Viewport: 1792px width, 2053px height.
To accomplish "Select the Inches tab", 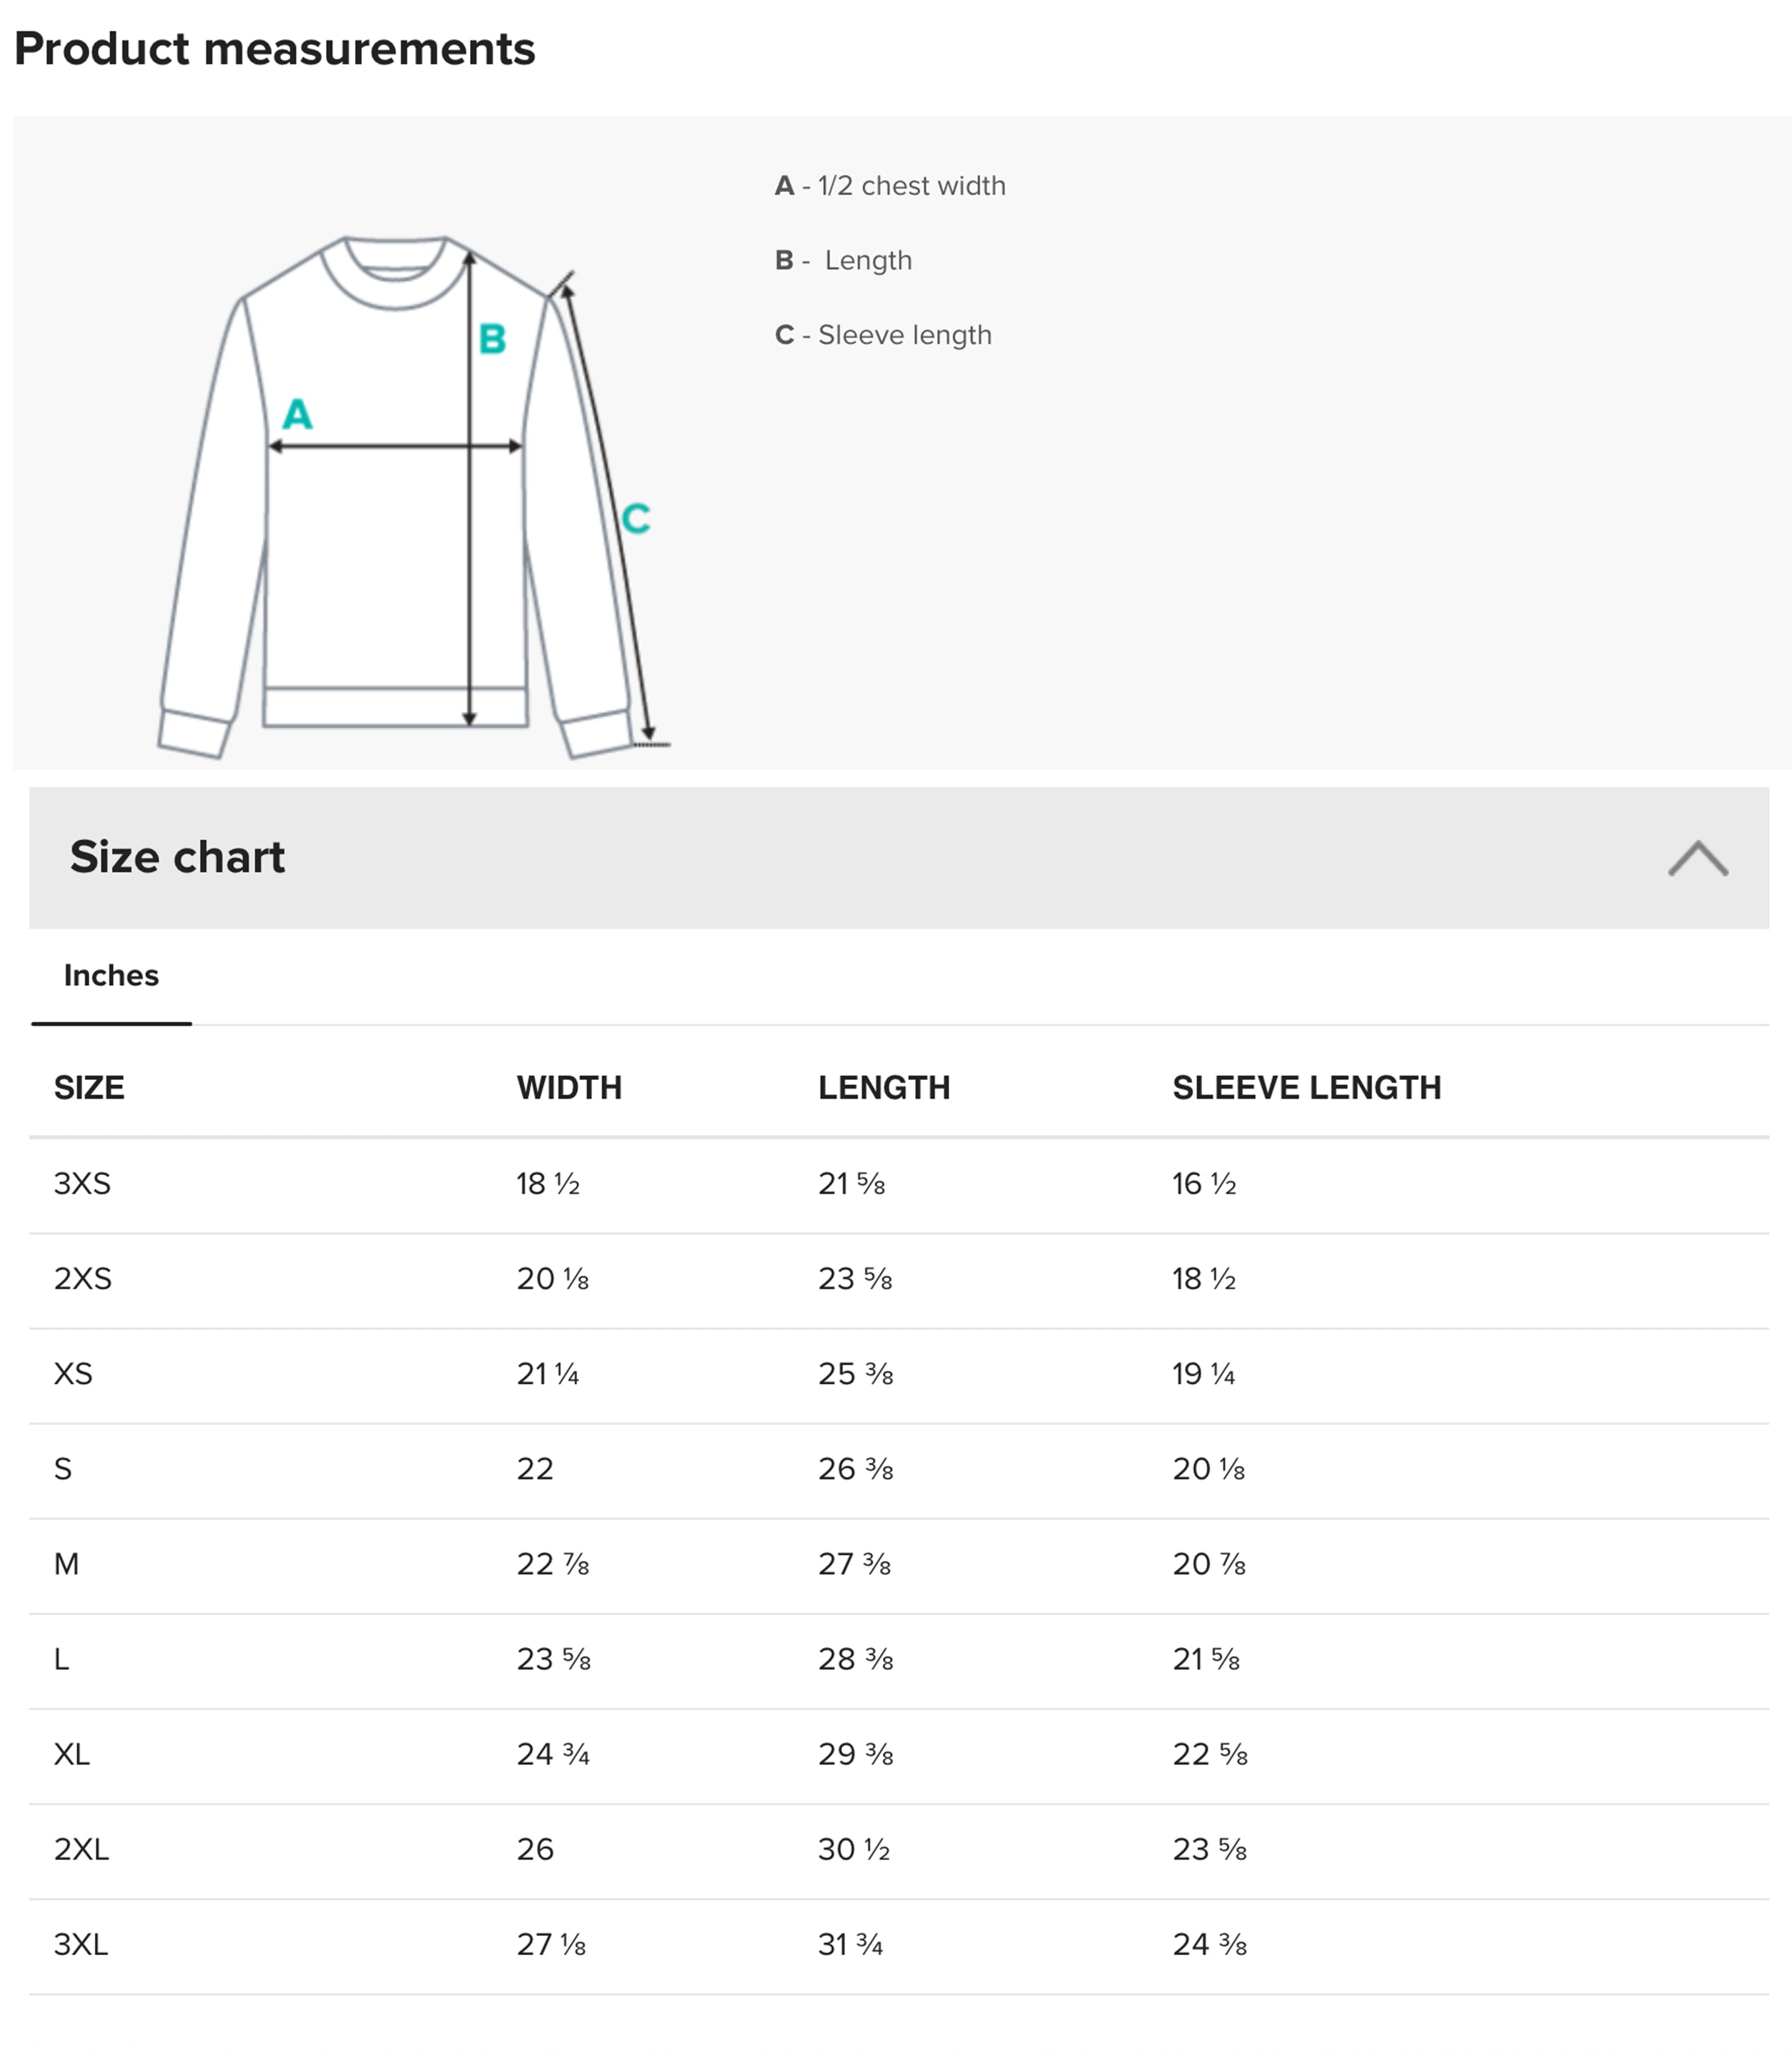I will point(111,975).
